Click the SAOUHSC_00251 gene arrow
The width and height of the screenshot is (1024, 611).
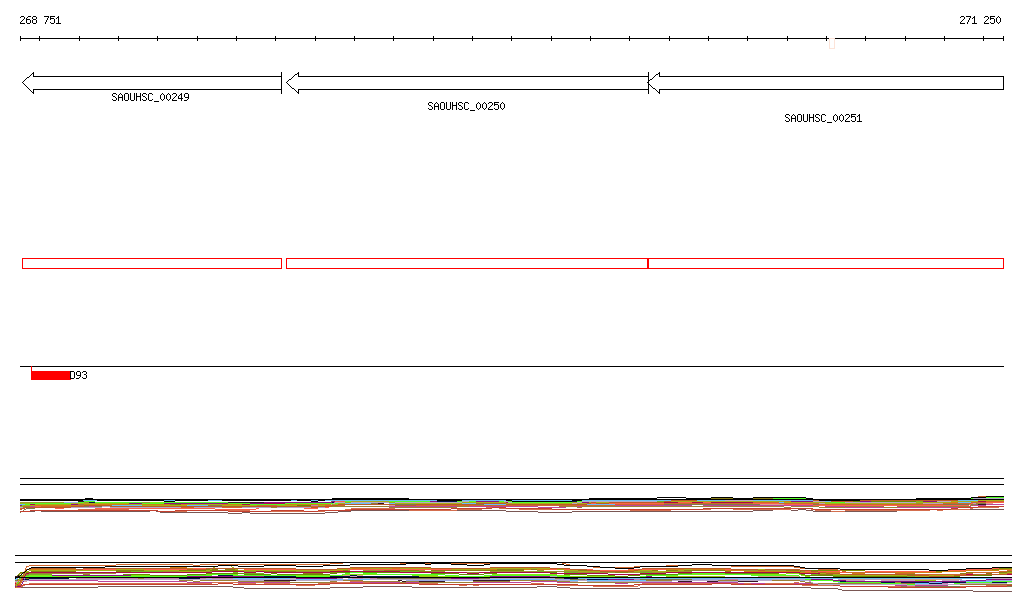pyautogui.click(x=825, y=83)
